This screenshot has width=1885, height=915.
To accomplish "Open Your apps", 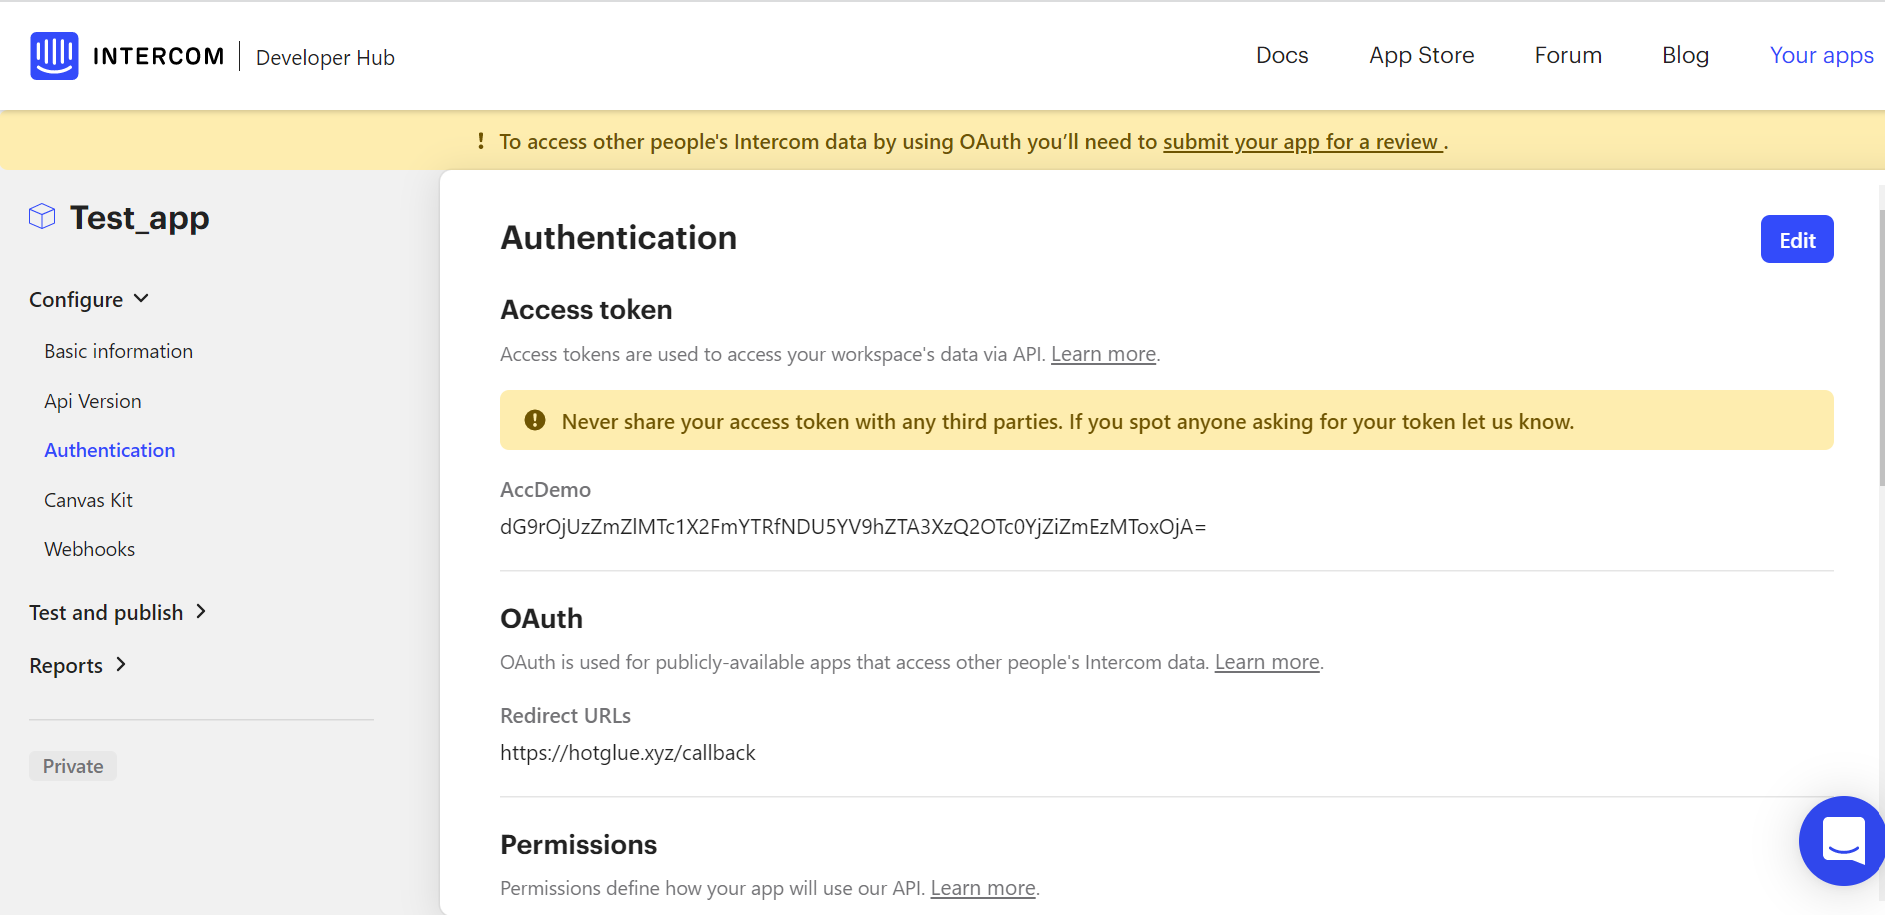I will [1822, 55].
